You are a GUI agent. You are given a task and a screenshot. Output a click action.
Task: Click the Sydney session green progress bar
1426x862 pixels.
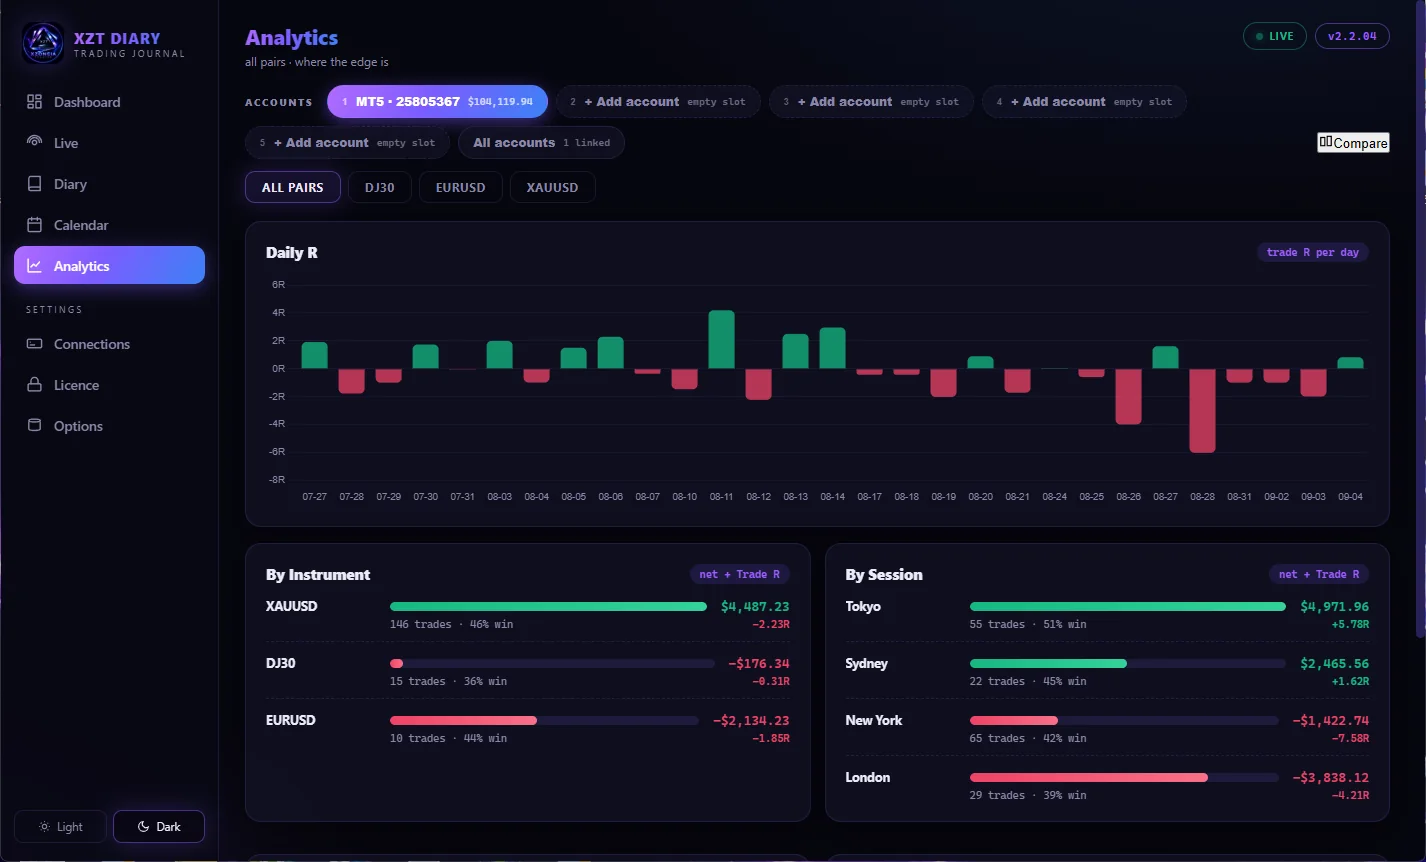pos(1048,664)
